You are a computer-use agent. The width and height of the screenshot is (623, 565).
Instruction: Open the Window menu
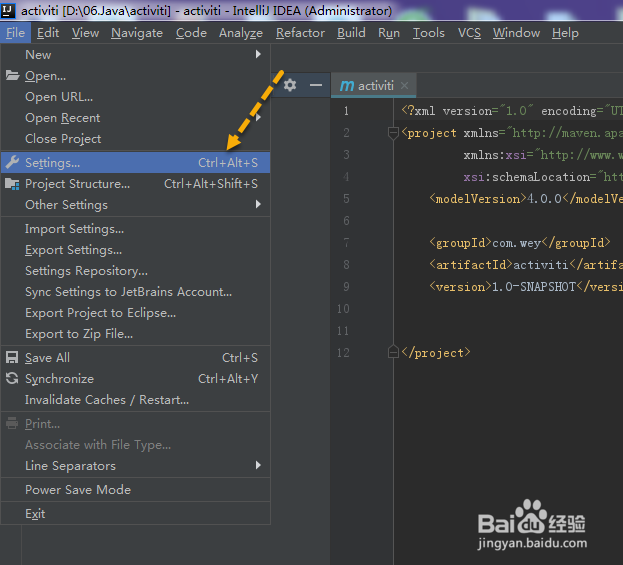tap(517, 33)
